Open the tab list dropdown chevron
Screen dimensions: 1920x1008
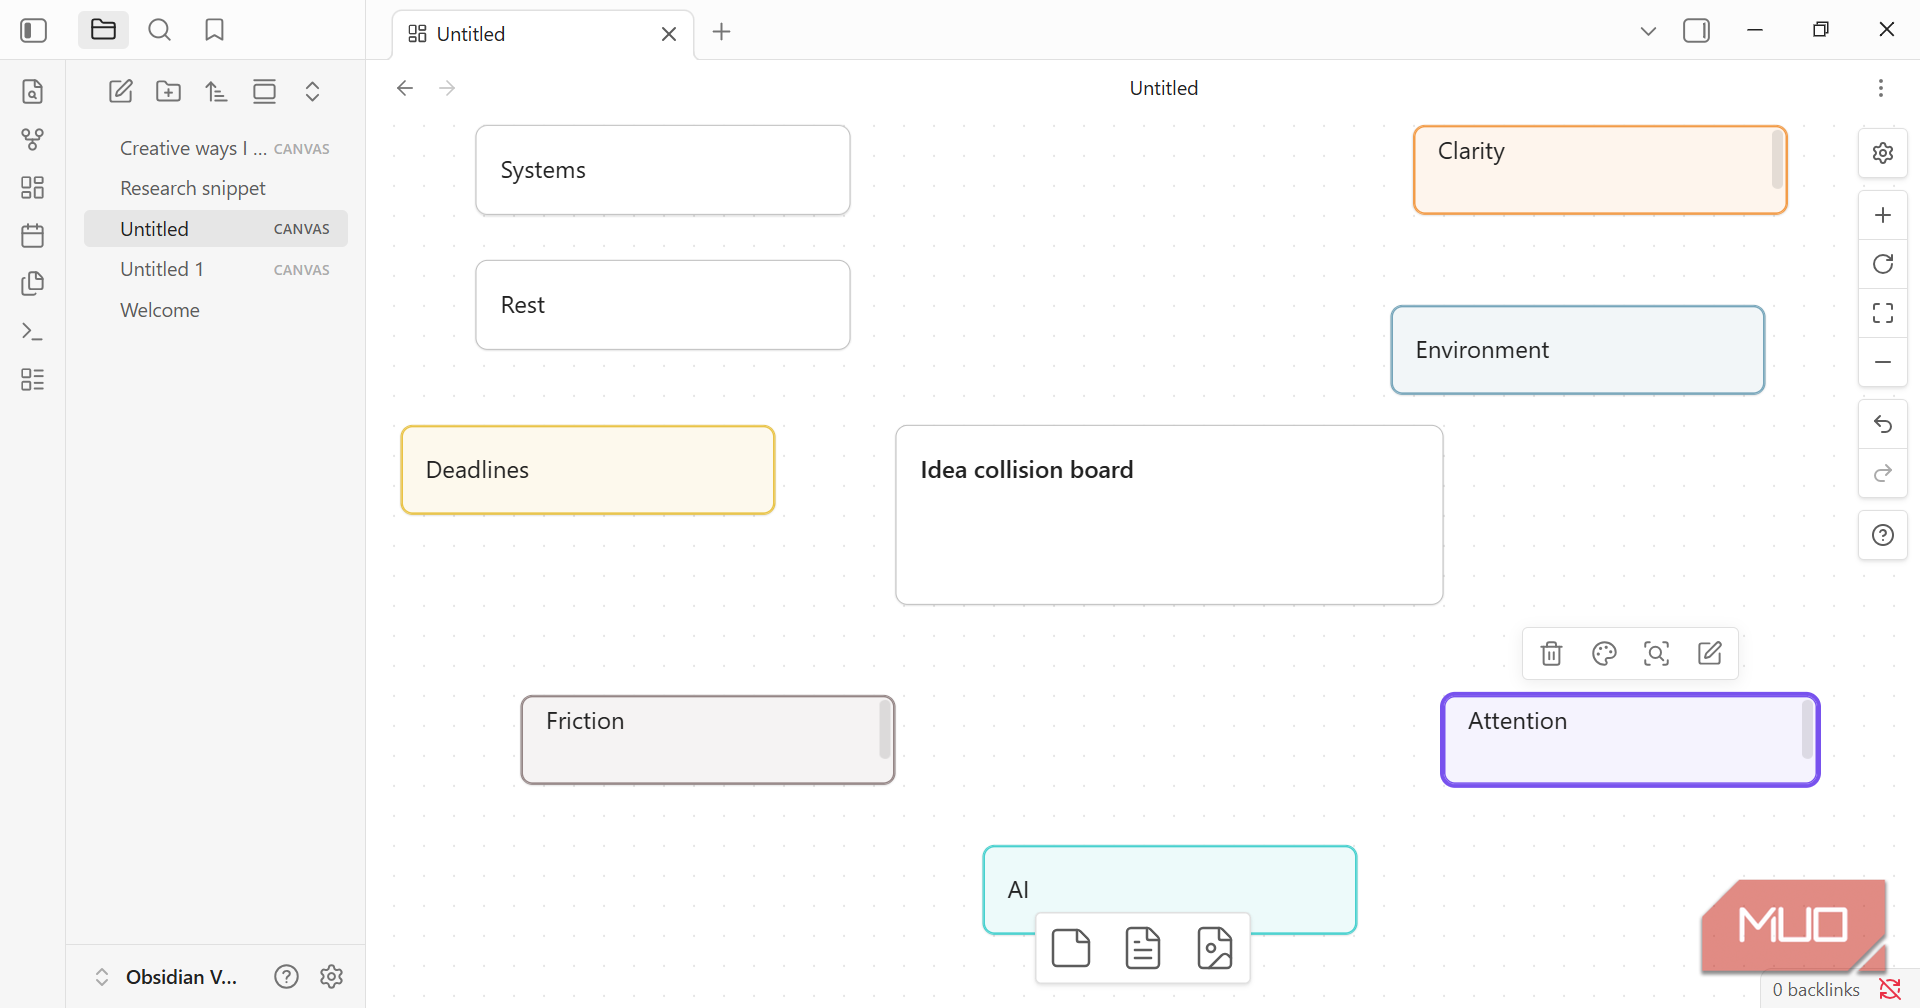1648,32
